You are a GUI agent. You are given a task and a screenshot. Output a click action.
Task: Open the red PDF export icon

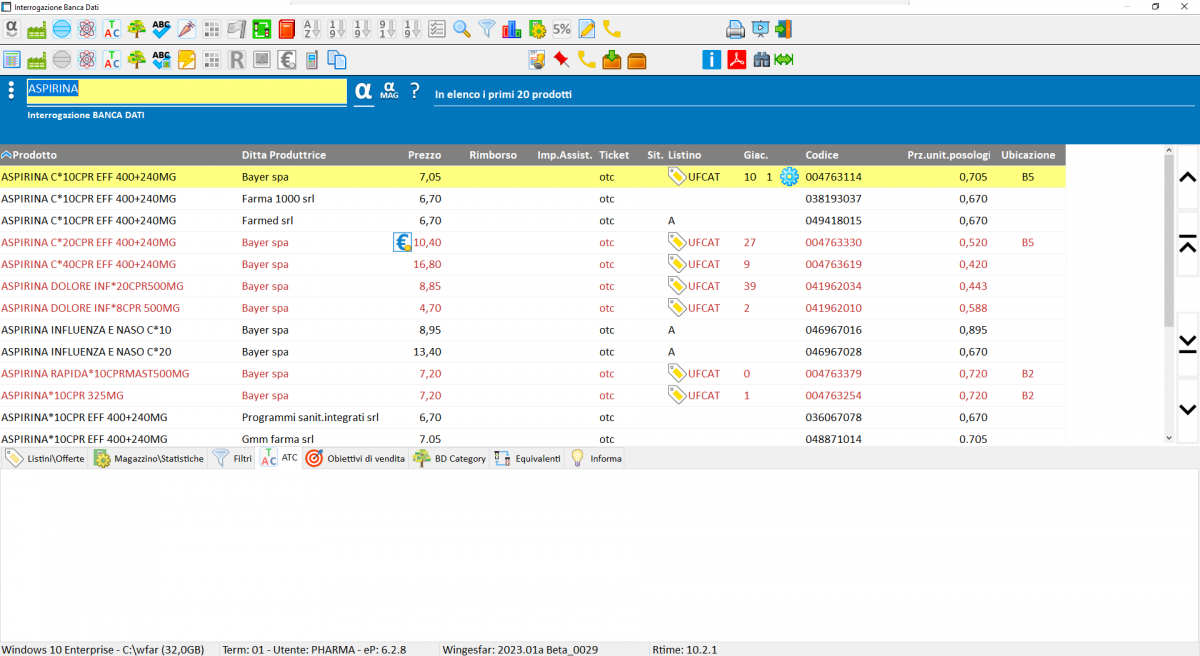(x=737, y=60)
